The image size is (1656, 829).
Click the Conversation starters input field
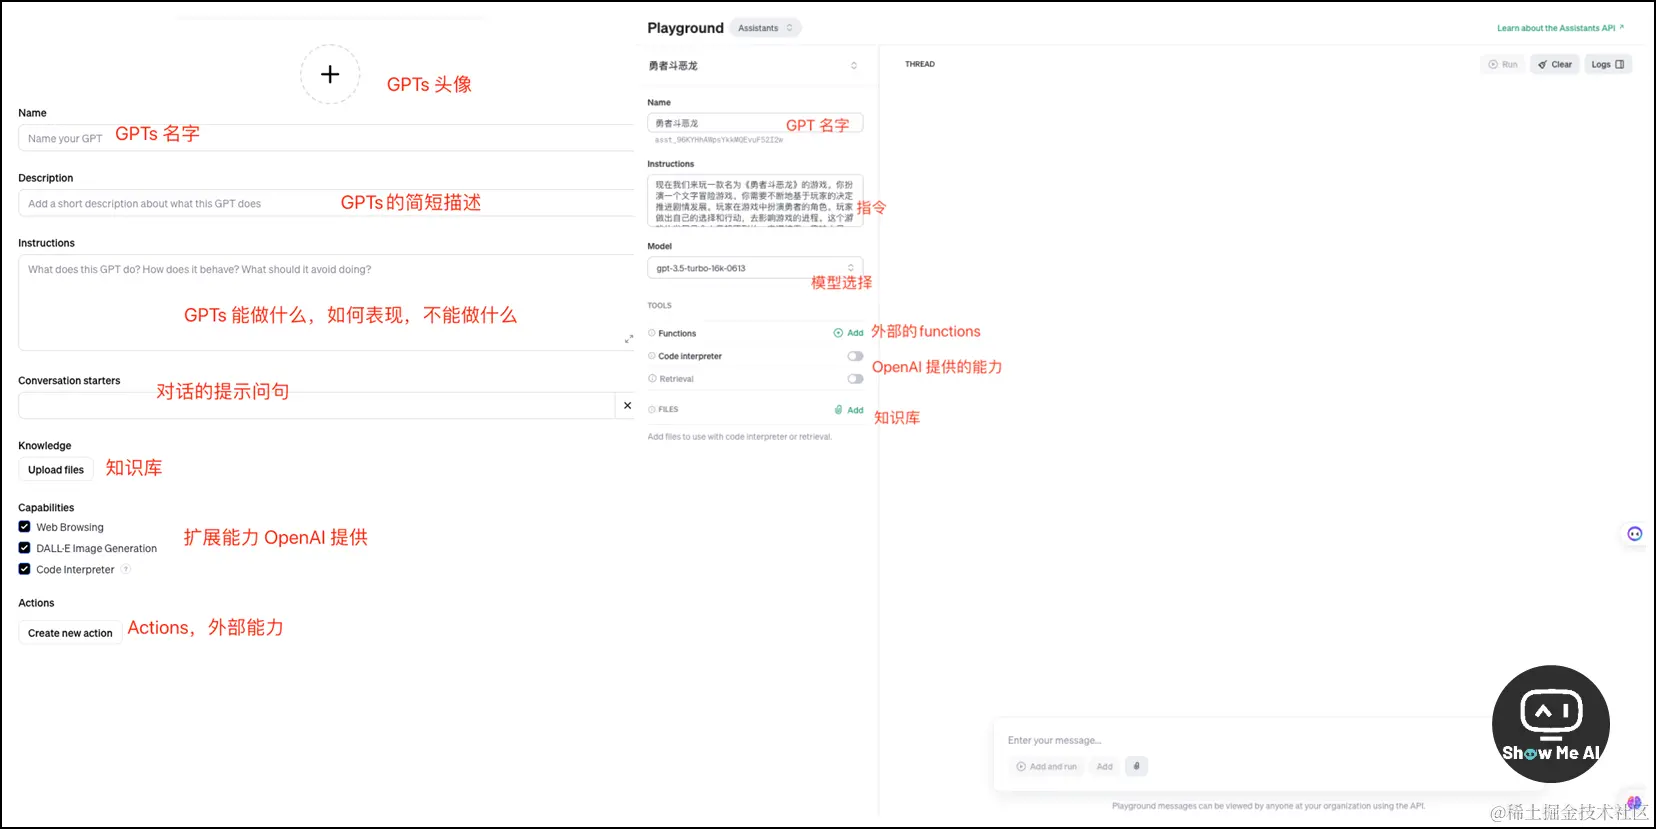point(316,405)
